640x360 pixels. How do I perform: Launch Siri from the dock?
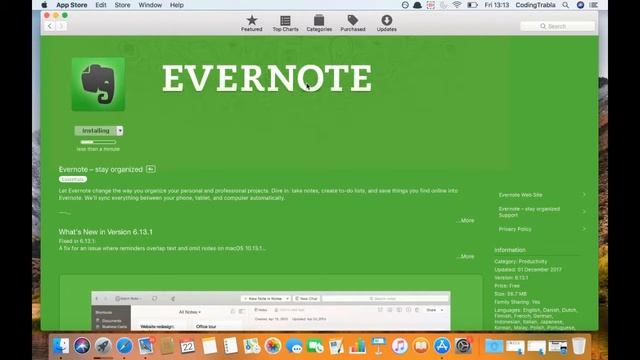coord(82,346)
